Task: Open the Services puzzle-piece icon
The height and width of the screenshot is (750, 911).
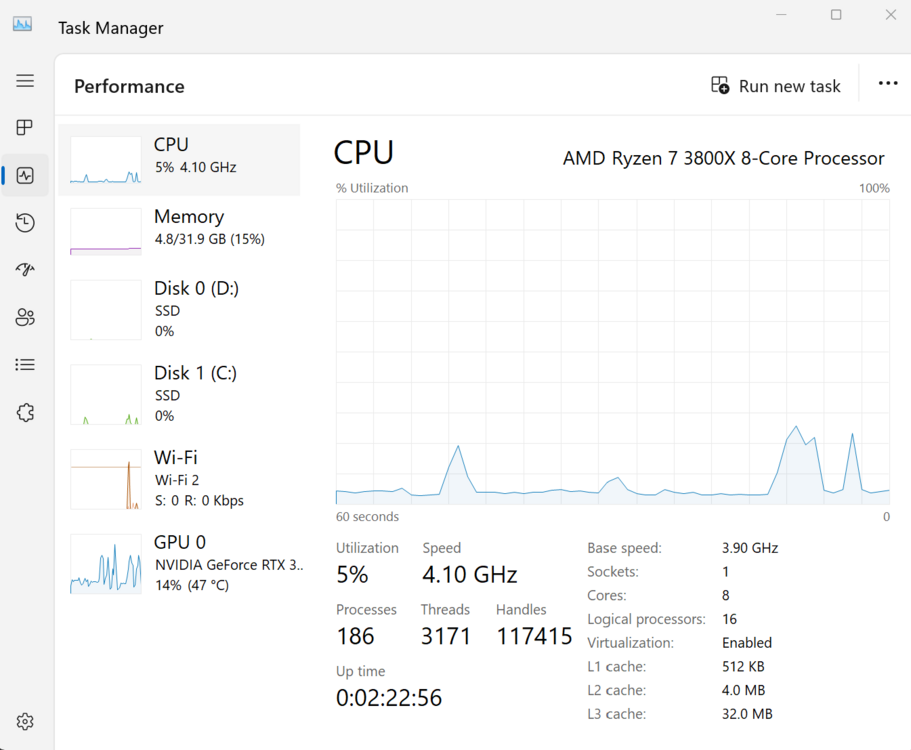Action: tap(25, 413)
